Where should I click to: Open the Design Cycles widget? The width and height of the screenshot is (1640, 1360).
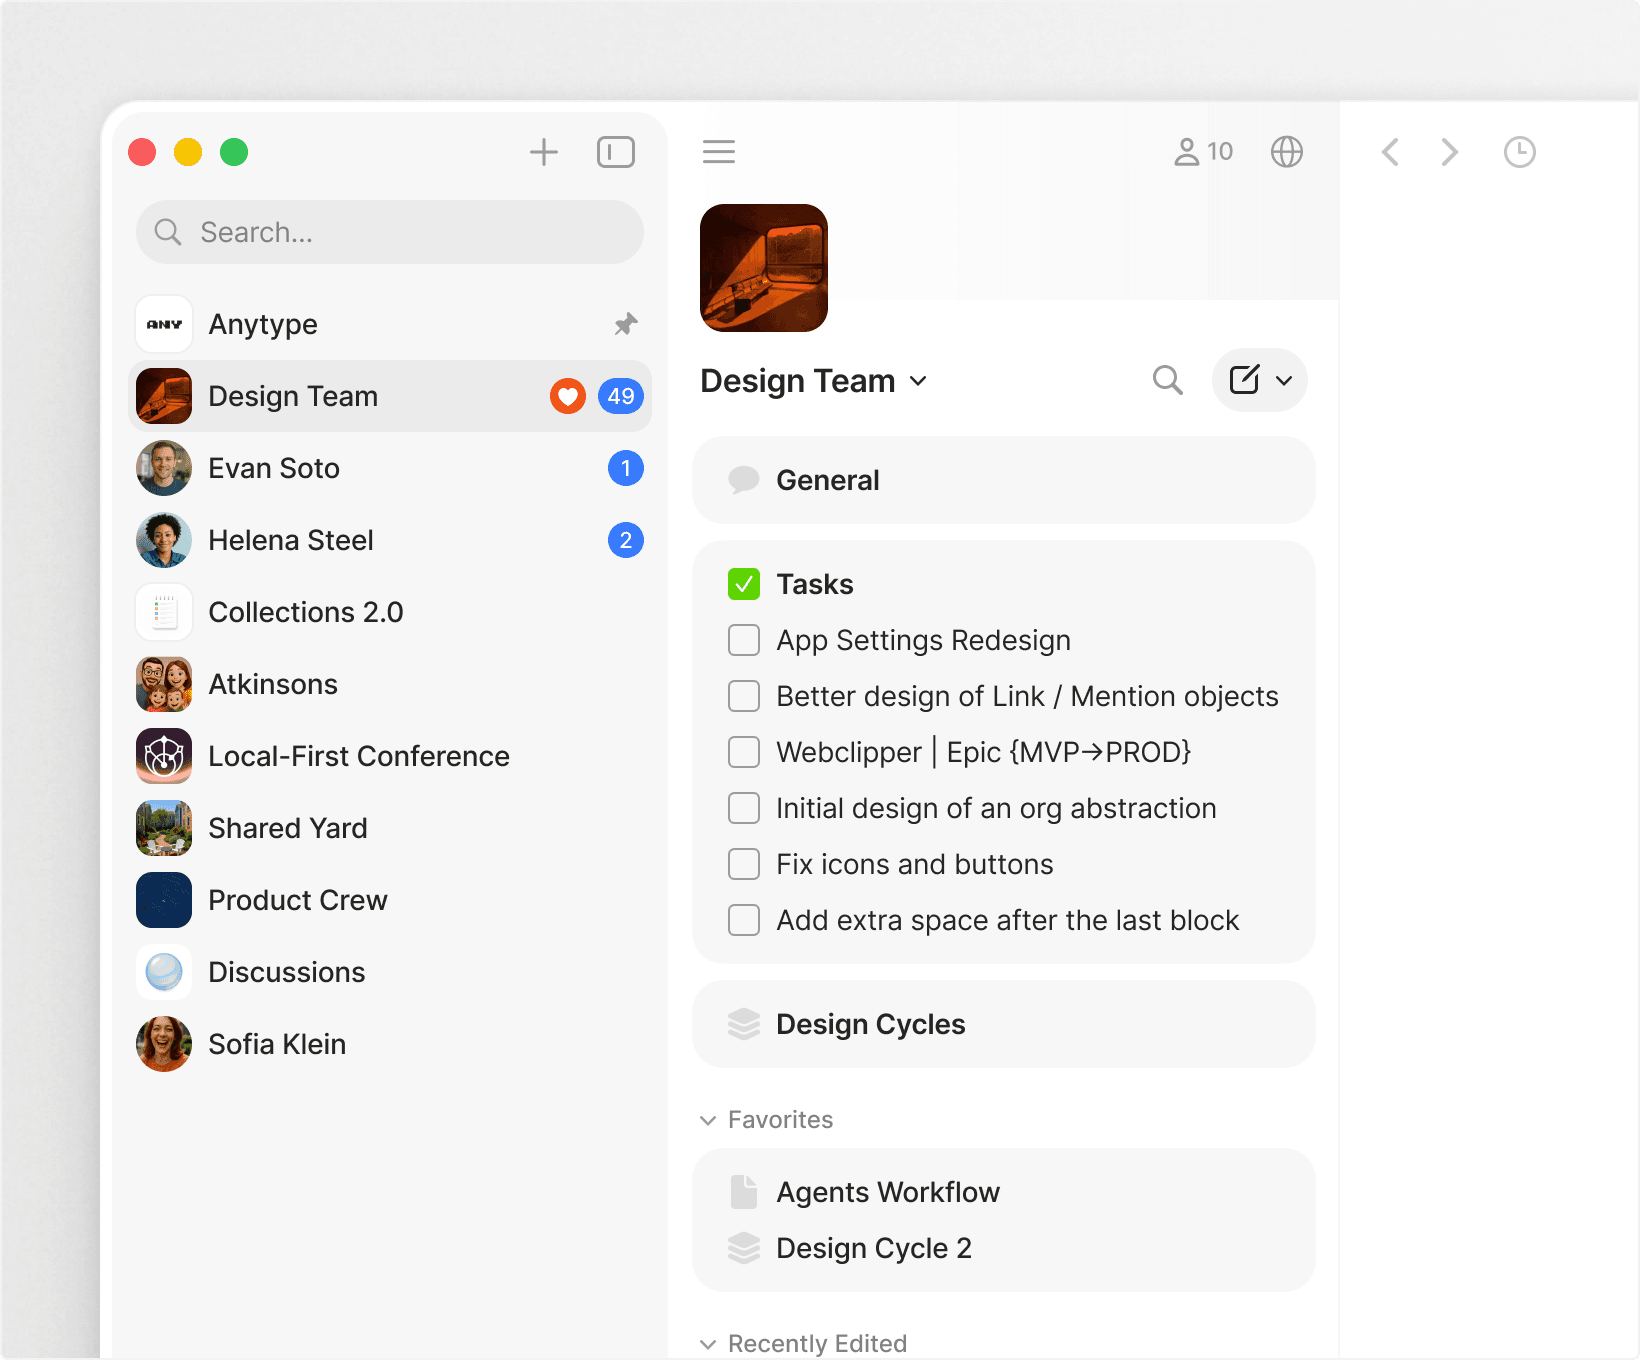[1004, 1024]
